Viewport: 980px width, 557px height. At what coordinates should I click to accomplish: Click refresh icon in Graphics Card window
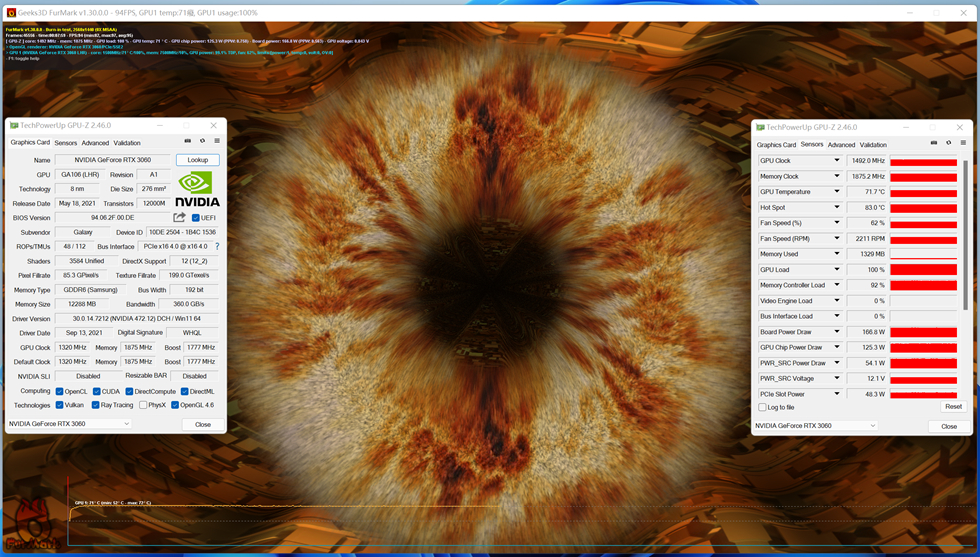point(202,141)
